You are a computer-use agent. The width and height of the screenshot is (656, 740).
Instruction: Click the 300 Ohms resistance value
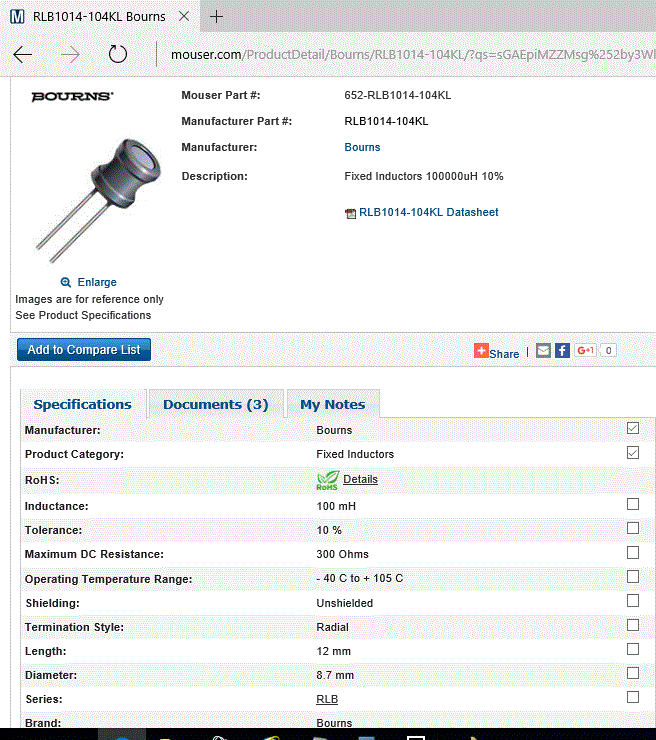[x=342, y=554]
